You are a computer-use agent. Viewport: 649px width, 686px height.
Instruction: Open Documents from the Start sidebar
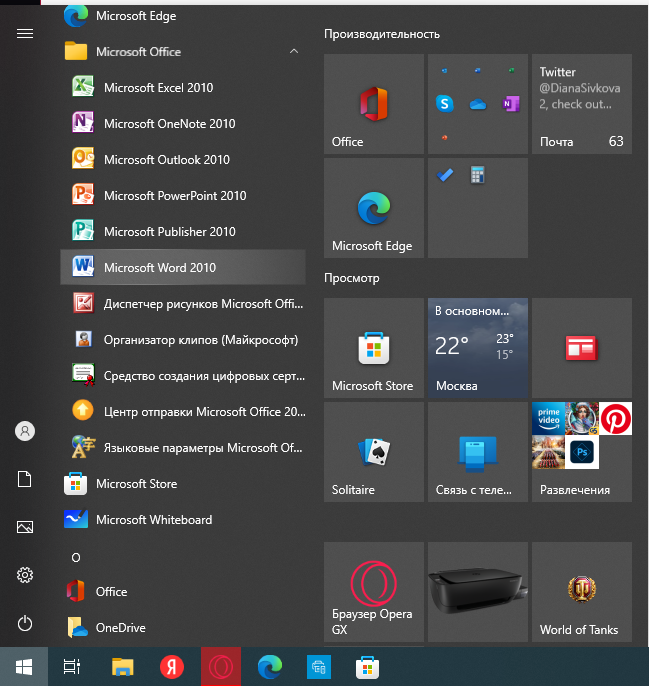(x=25, y=479)
